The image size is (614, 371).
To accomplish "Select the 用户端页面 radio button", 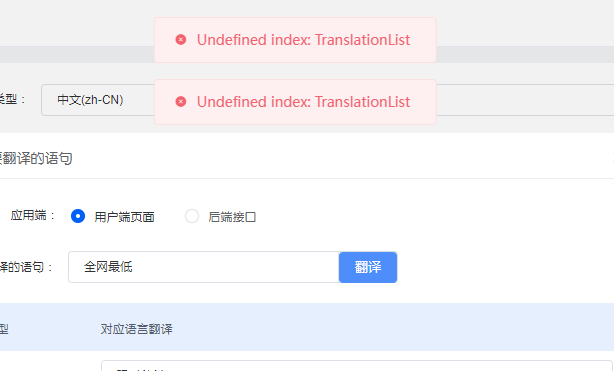I will click(78, 216).
